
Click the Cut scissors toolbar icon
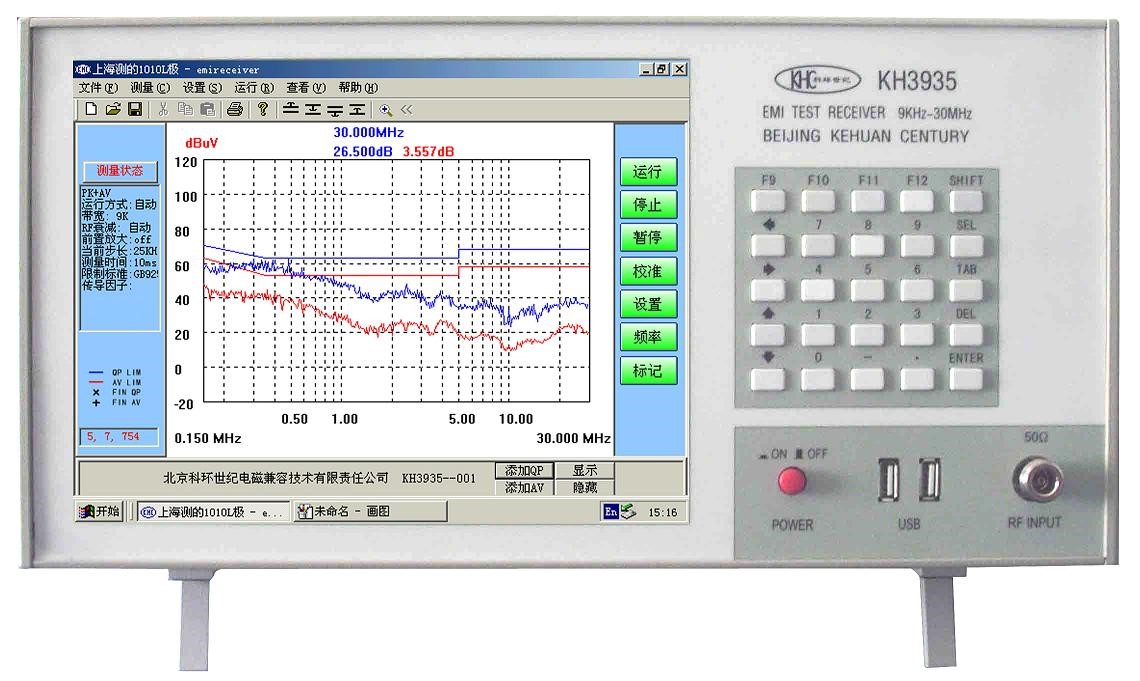(163, 109)
